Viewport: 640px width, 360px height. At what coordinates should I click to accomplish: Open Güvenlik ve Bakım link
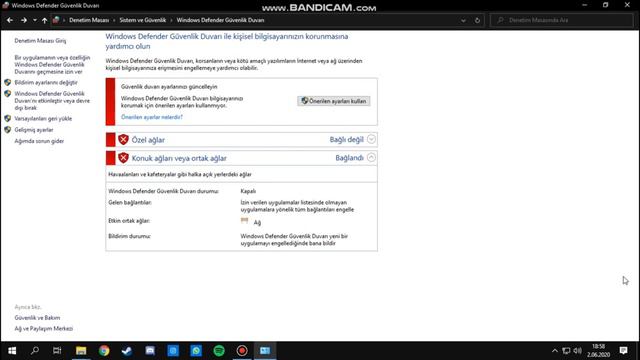[37, 318]
